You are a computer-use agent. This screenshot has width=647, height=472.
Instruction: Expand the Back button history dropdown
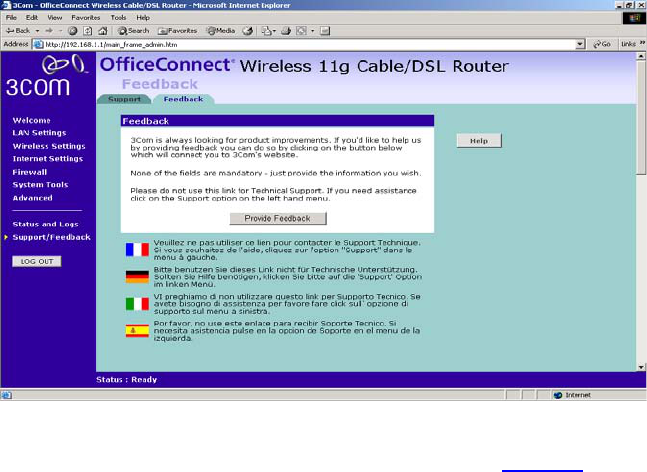coord(37,31)
